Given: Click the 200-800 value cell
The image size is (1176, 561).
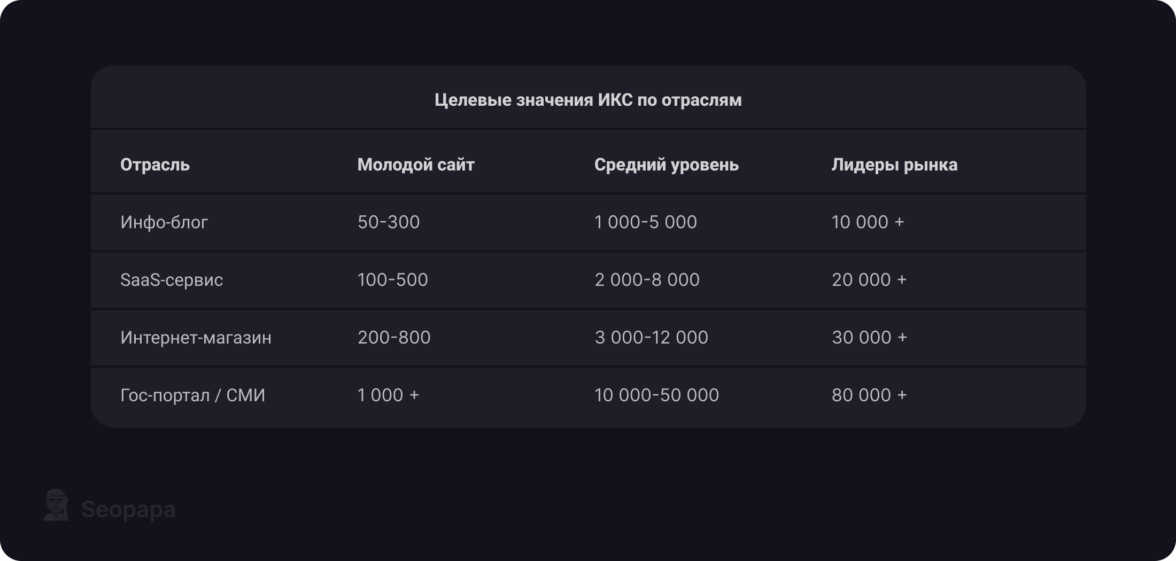Looking at the screenshot, I should coord(394,338).
